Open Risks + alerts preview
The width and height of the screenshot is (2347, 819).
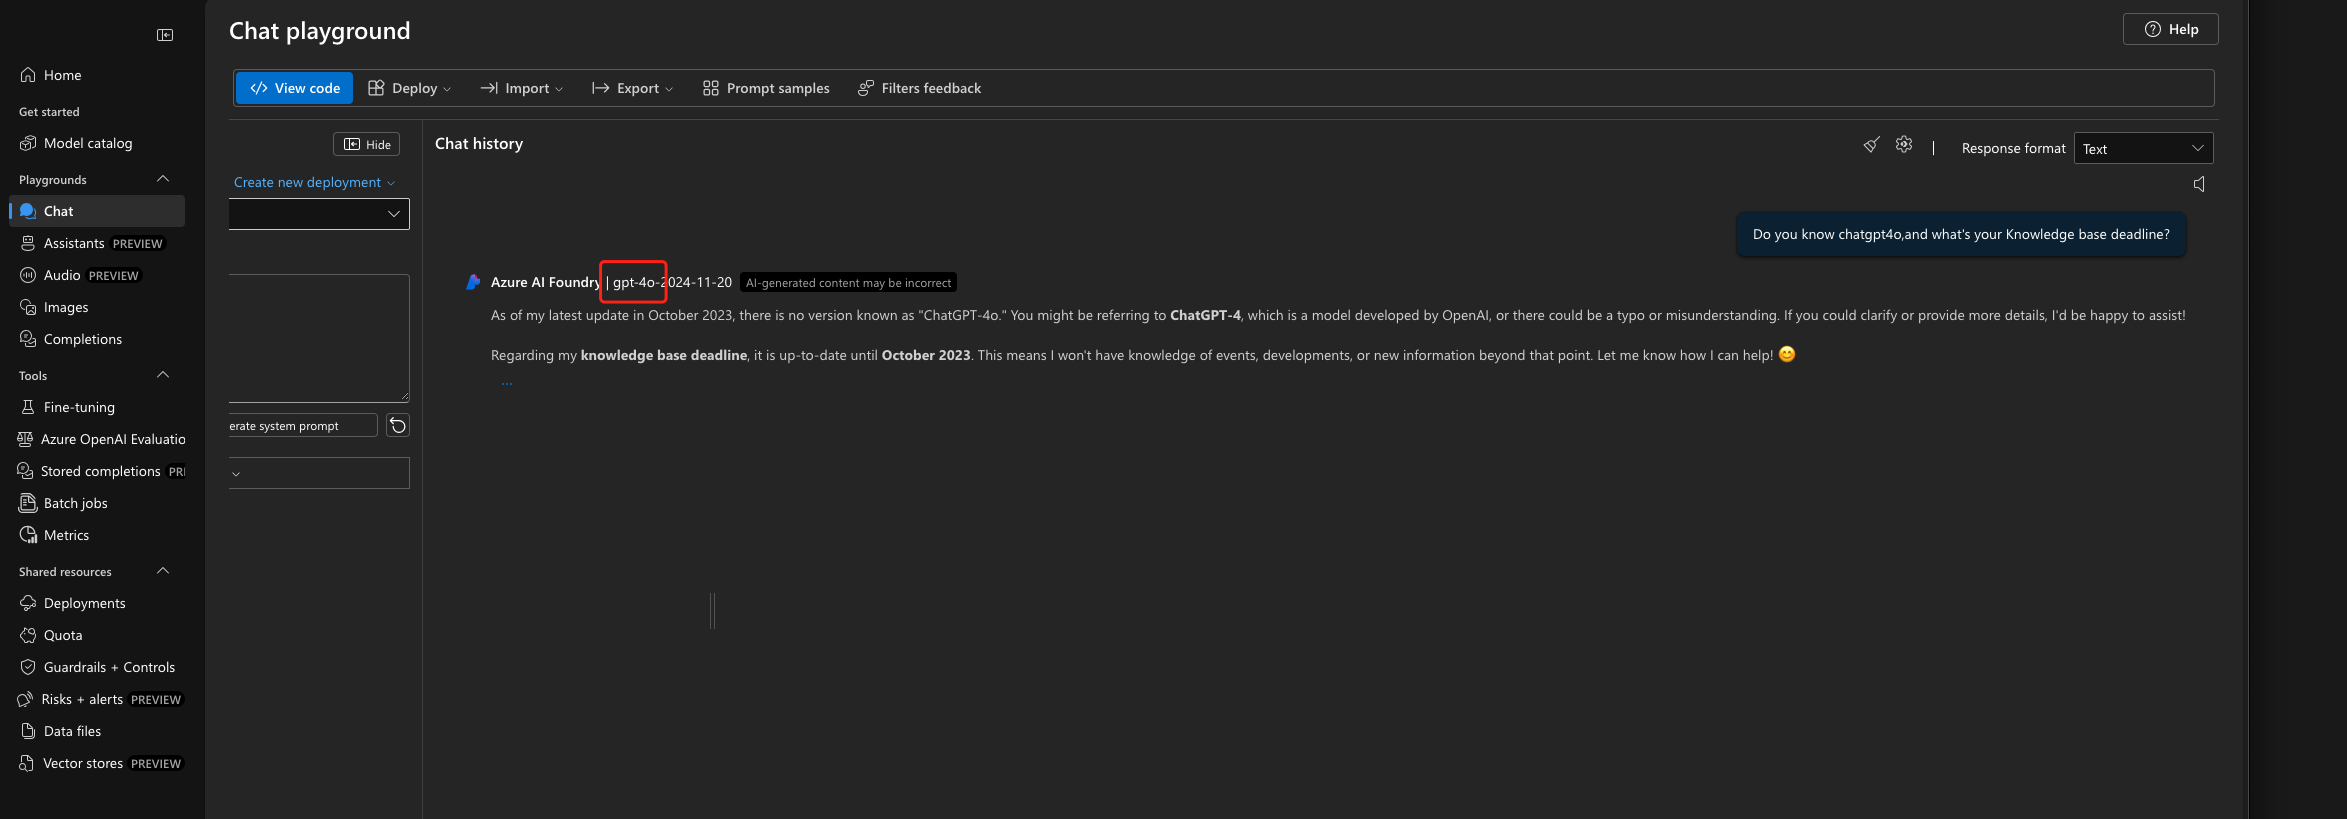tap(100, 699)
